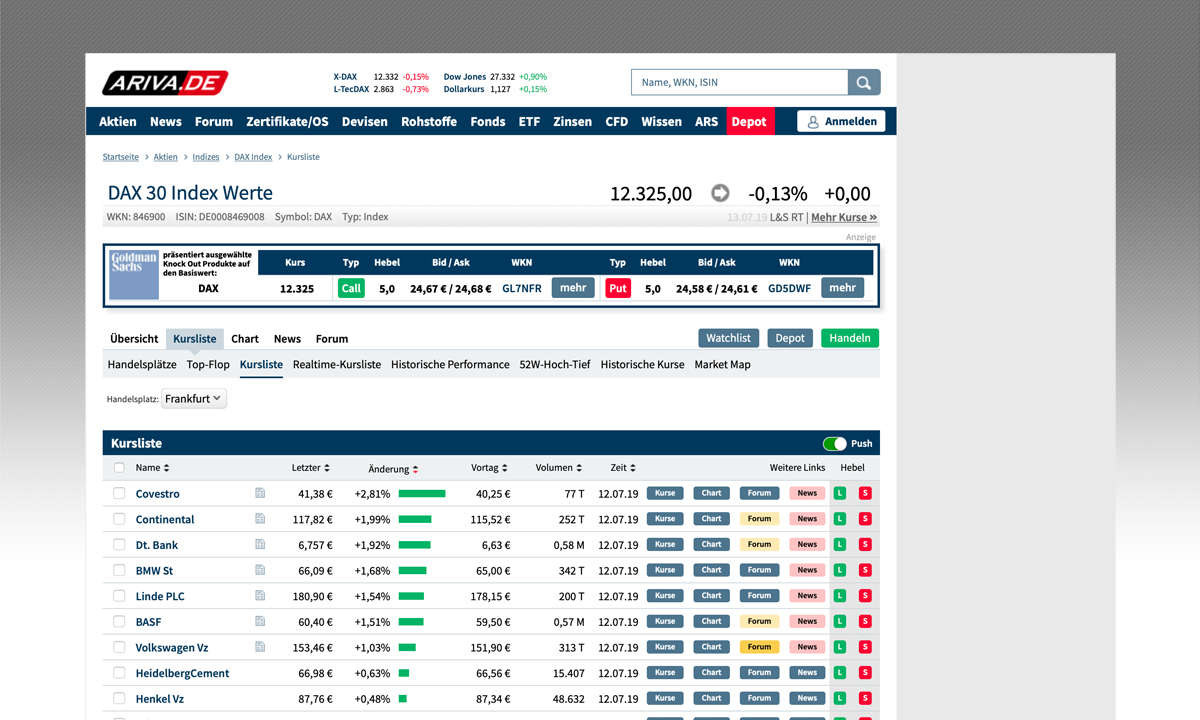
Task: Open the Handelsplatz Frankfurt dropdown
Action: click(x=194, y=398)
